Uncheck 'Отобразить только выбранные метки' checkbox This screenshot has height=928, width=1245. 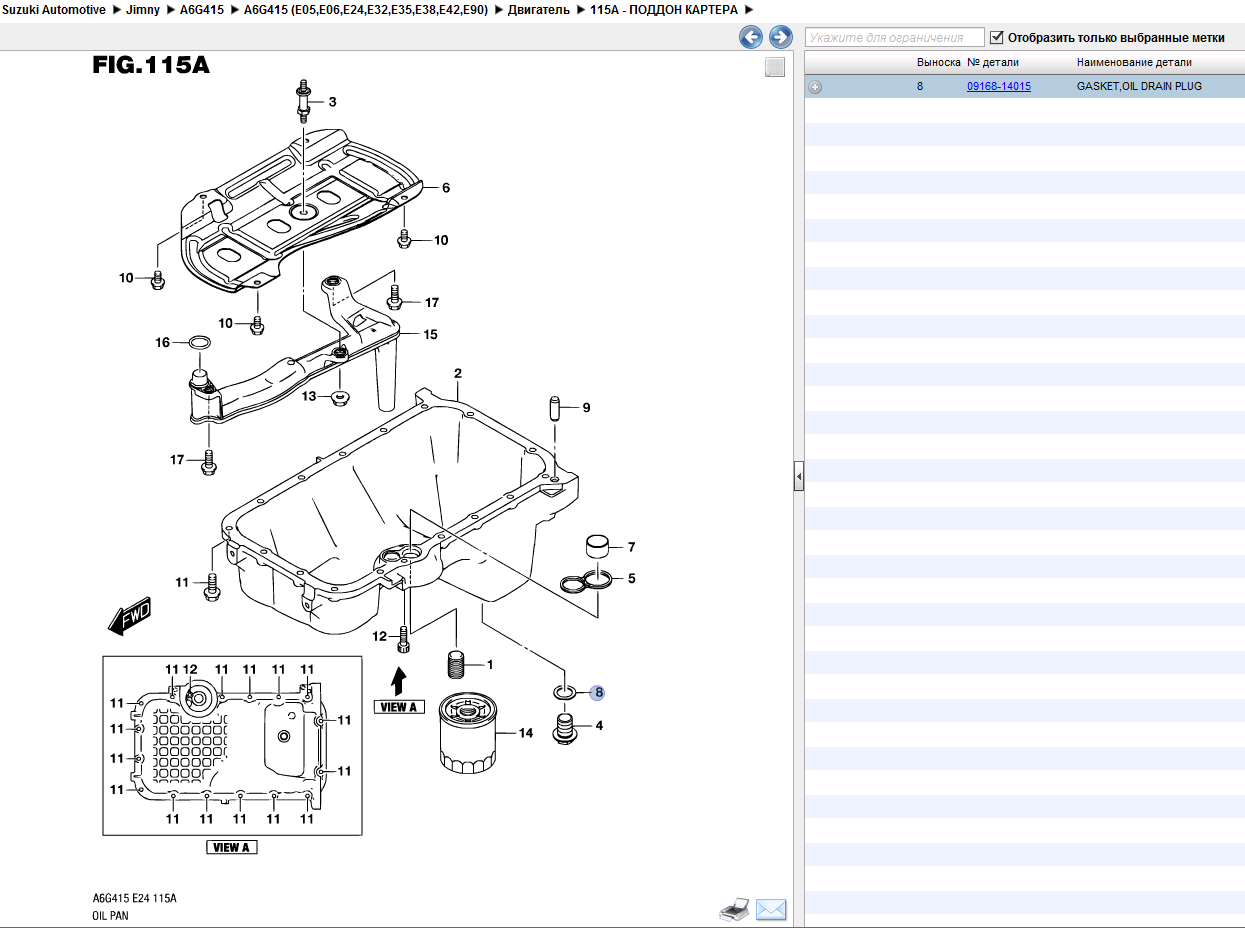coord(996,38)
